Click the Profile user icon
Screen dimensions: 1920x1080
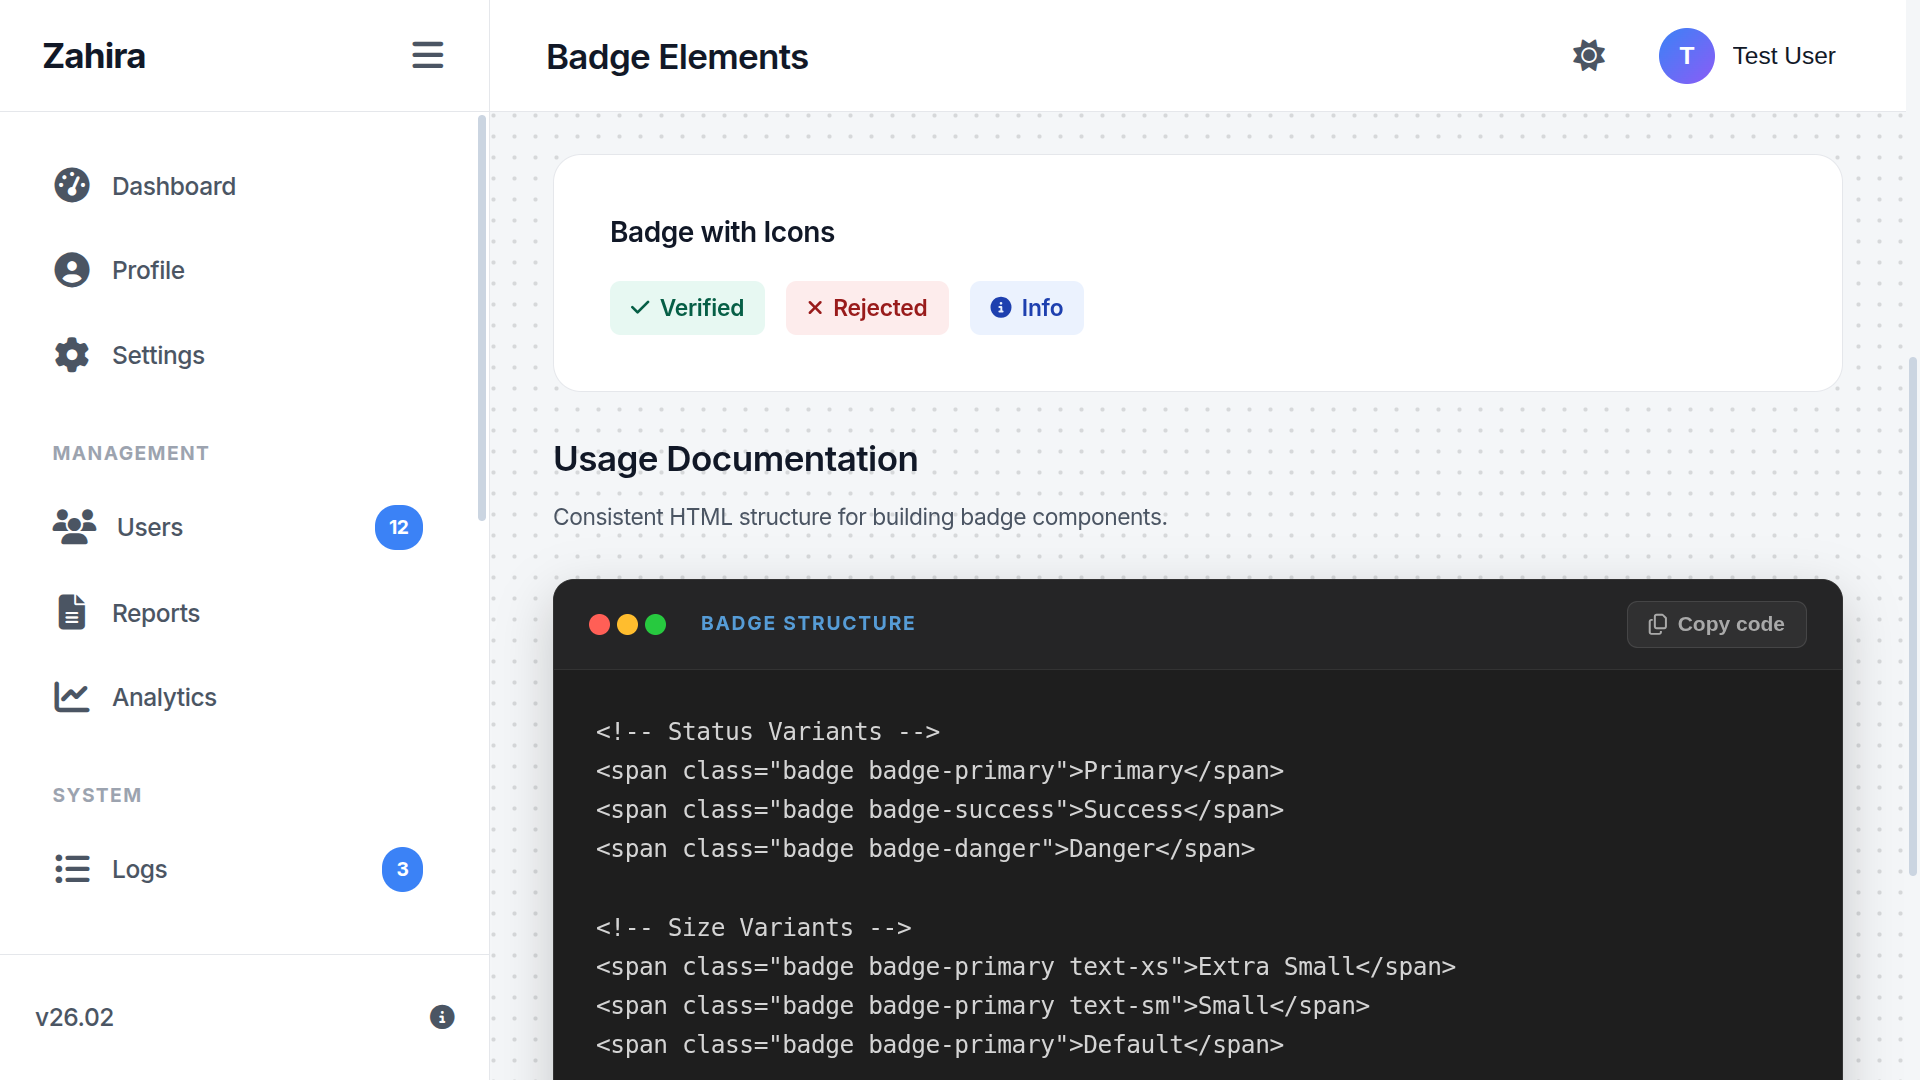(72, 270)
